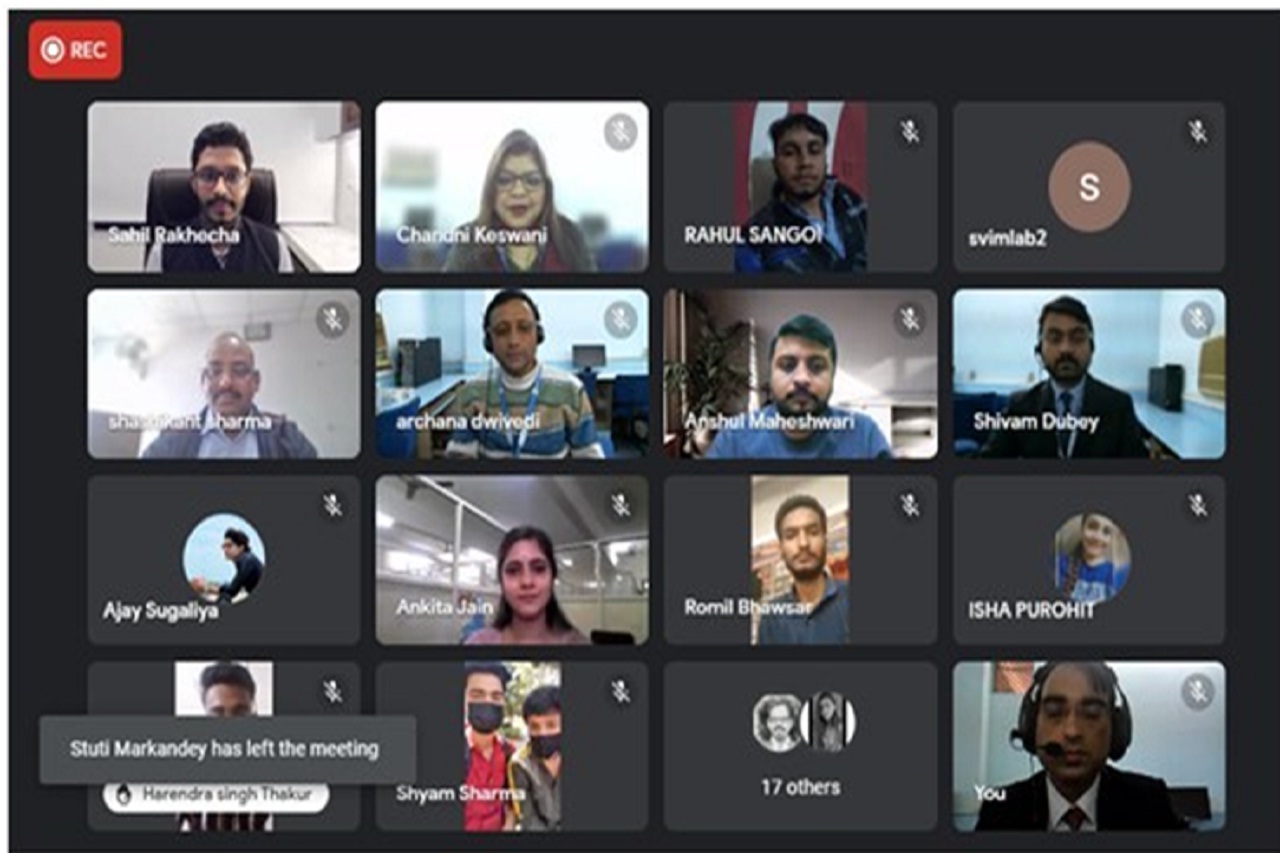The height and width of the screenshot is (853, 1280).
Task: Click muted mic icon on shashikant sharma tile
Action: [x=333, y=319]
